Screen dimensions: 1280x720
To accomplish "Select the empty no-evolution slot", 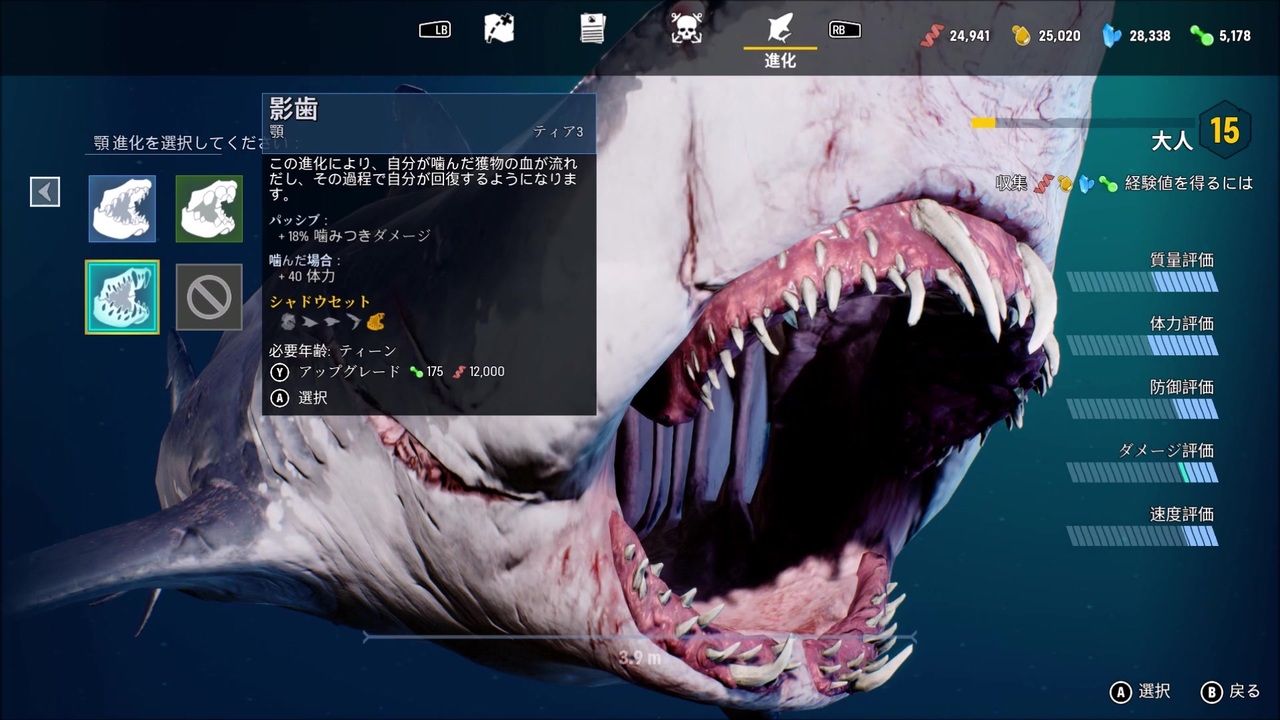I will coord(209,297).
